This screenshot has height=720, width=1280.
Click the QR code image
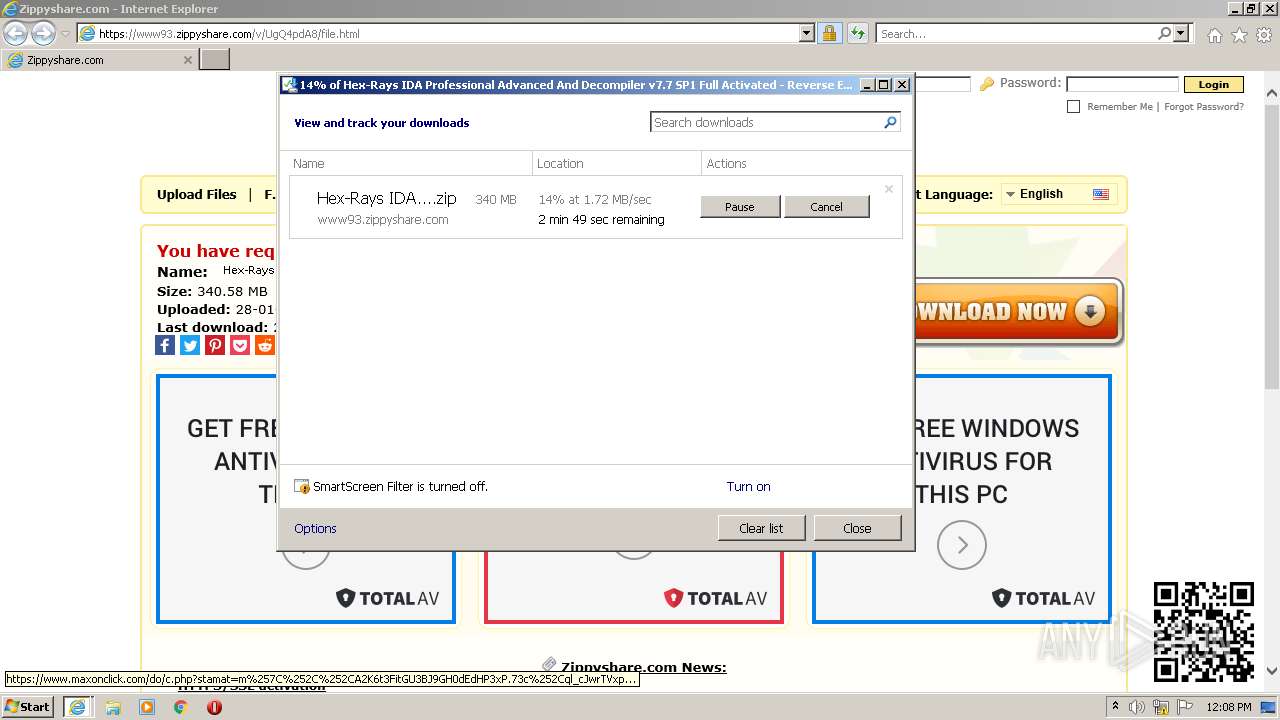click(1203, 631)
